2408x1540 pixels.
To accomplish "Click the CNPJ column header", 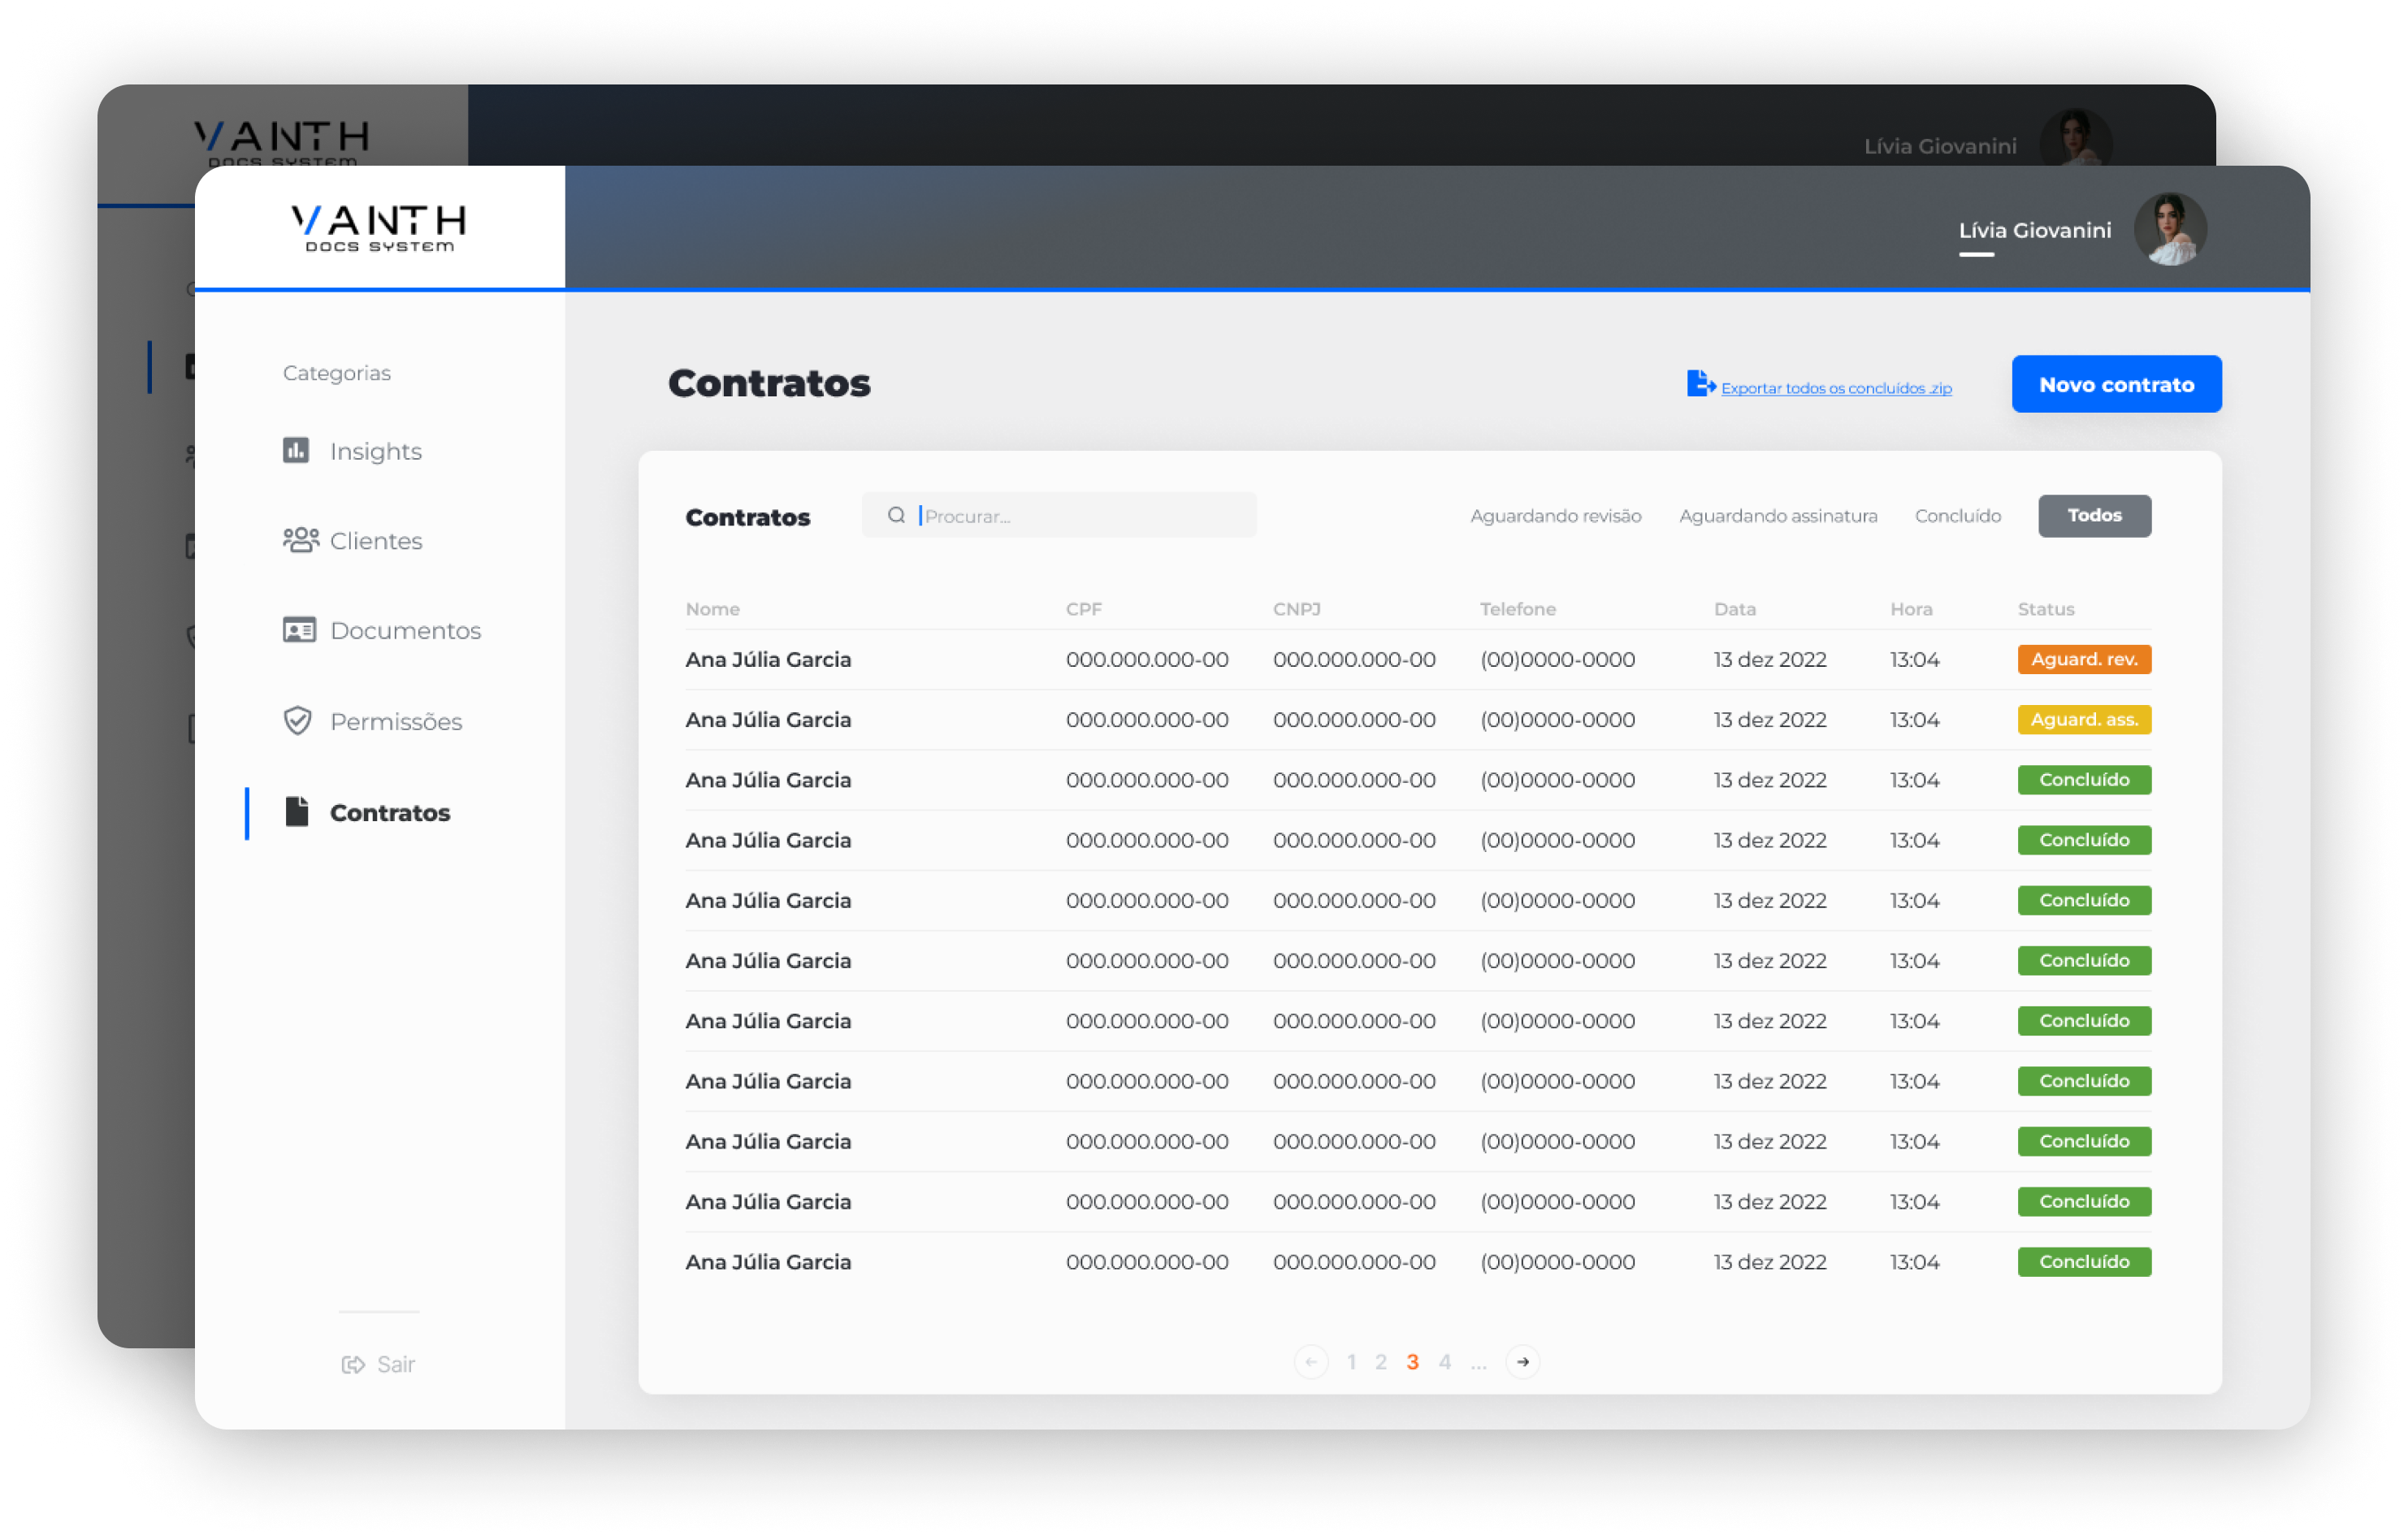I will 1296,609.
